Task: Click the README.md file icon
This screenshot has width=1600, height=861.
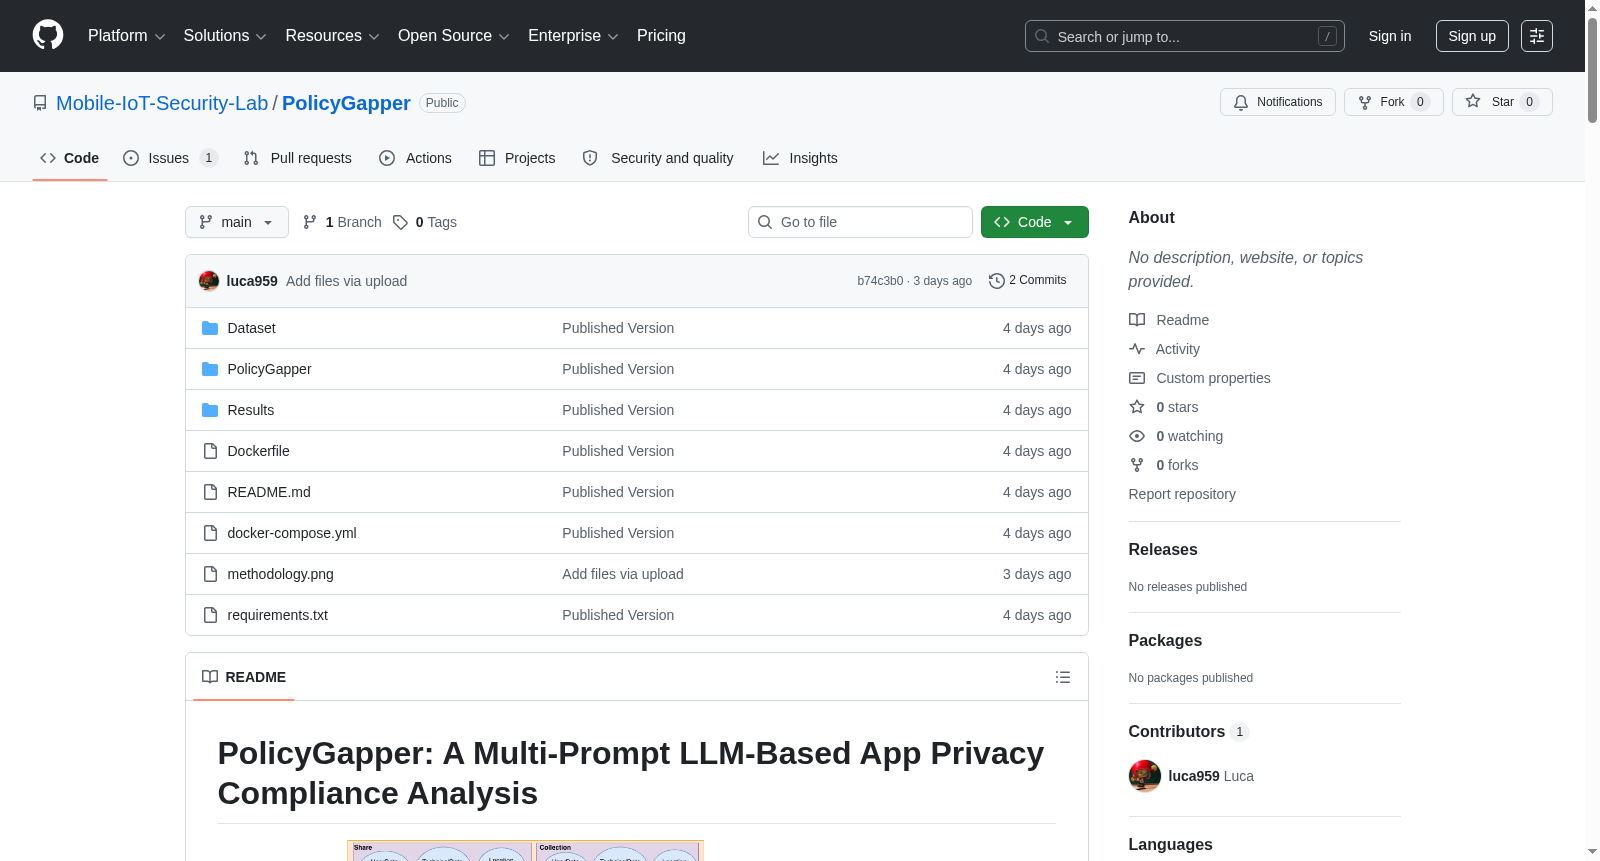Action: [210, 492]
